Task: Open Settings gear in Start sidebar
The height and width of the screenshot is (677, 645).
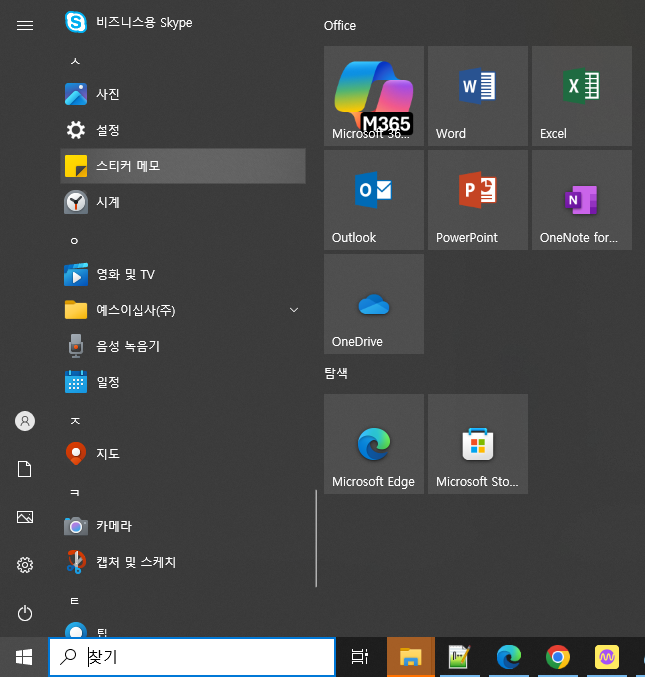Action: [25, 565]
